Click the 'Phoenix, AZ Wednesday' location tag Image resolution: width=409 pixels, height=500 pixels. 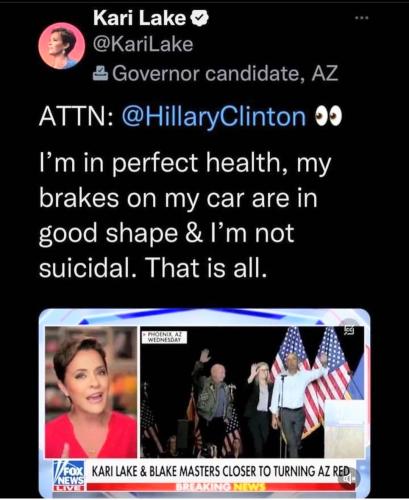point(164,337)
